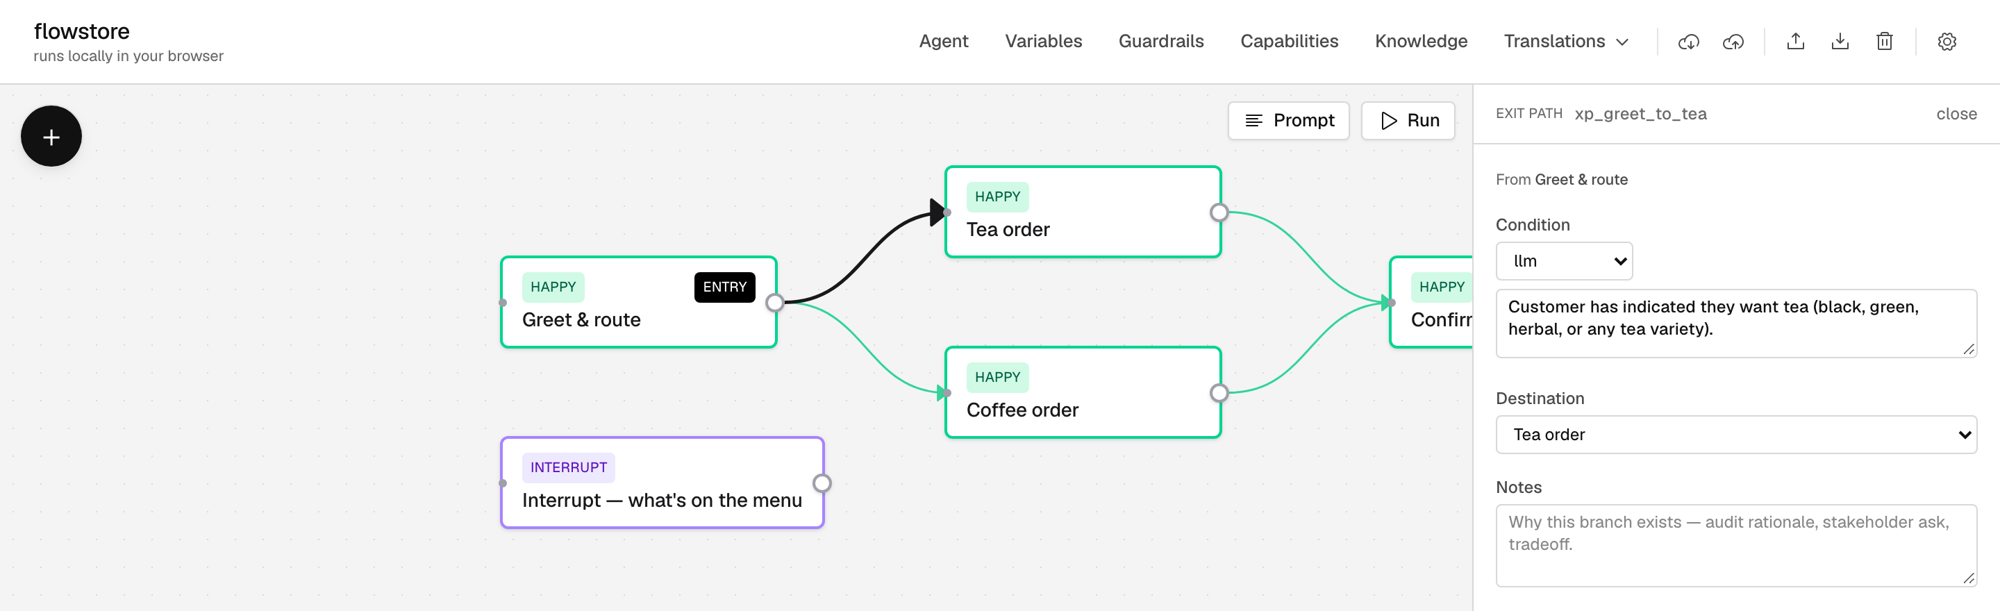Select the partially visible Confirm node
The width and height of the screenshot is (2000, 611).
pyautogui.click(x=1431, y=302)
